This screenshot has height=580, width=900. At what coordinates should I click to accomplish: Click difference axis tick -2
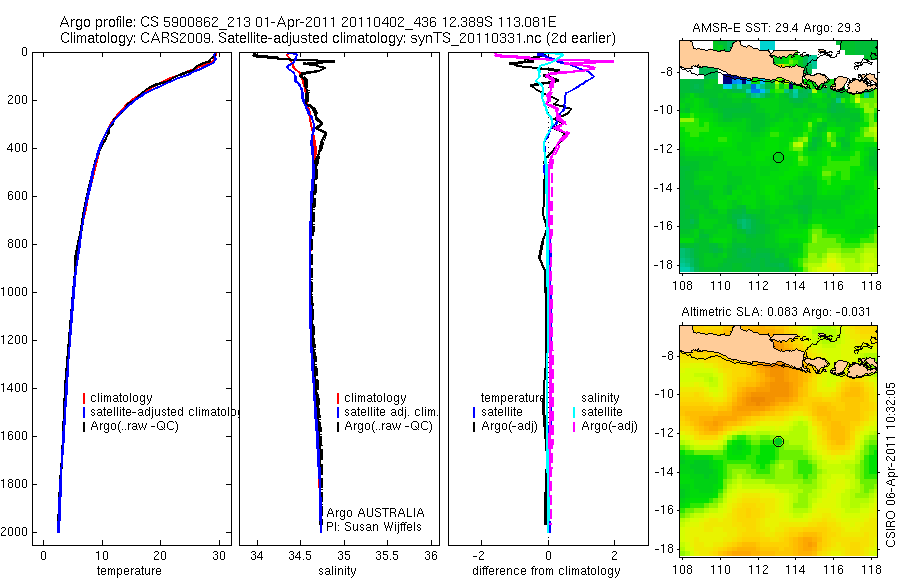[479, 556]
